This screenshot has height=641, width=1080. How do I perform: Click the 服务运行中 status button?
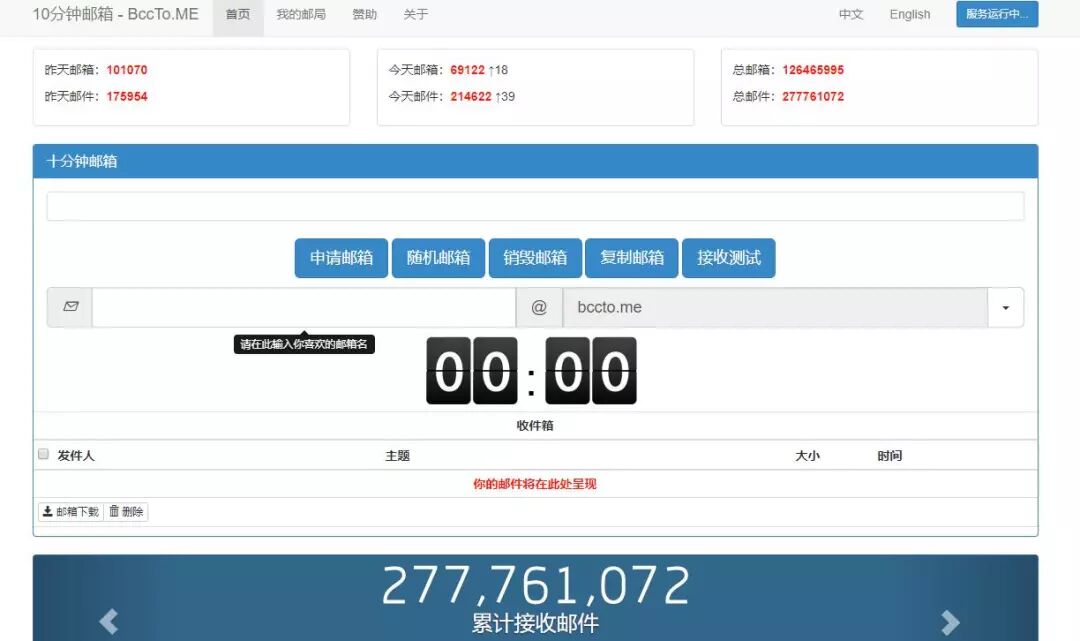click(996, 14)
